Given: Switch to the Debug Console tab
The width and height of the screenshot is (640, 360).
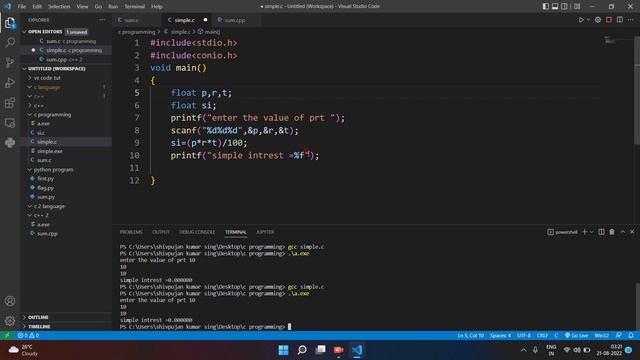Looking at the screenshot, I should [197, 232].
